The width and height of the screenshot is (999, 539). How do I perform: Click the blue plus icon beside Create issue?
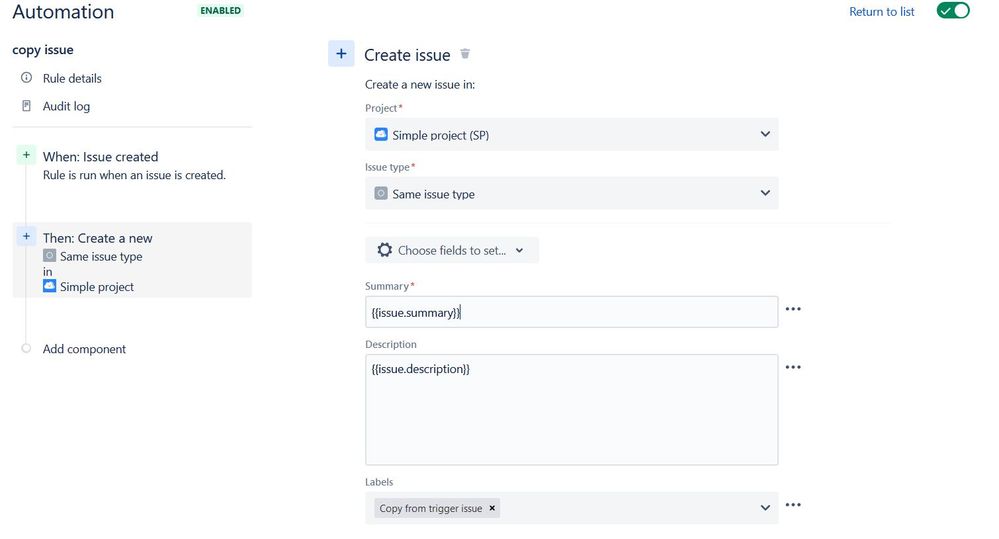(x=341, y=54)
